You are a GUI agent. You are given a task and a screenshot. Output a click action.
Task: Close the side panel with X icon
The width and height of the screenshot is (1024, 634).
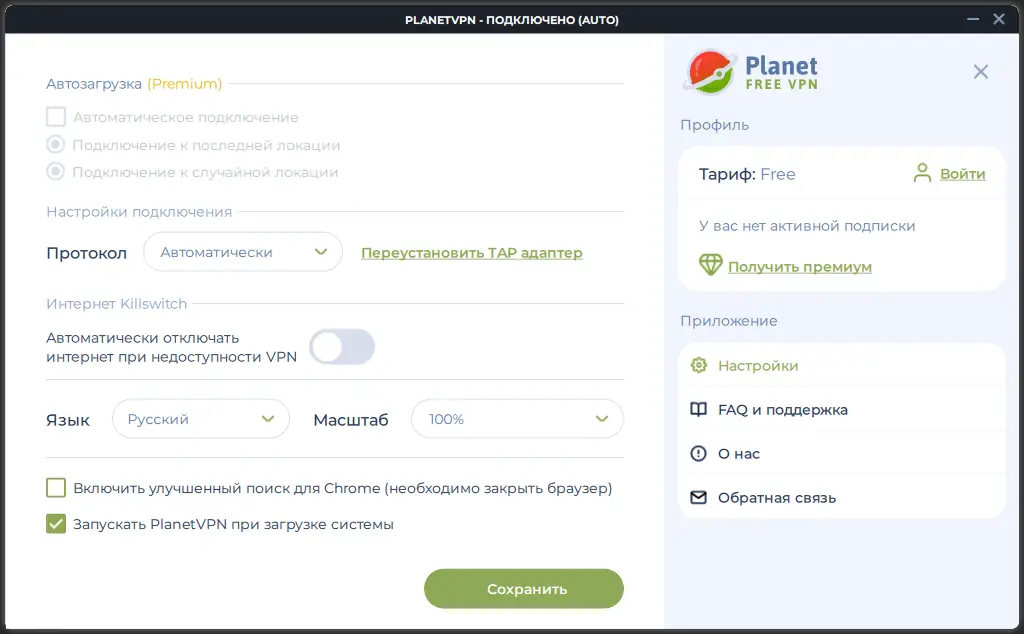pos(980,72)
